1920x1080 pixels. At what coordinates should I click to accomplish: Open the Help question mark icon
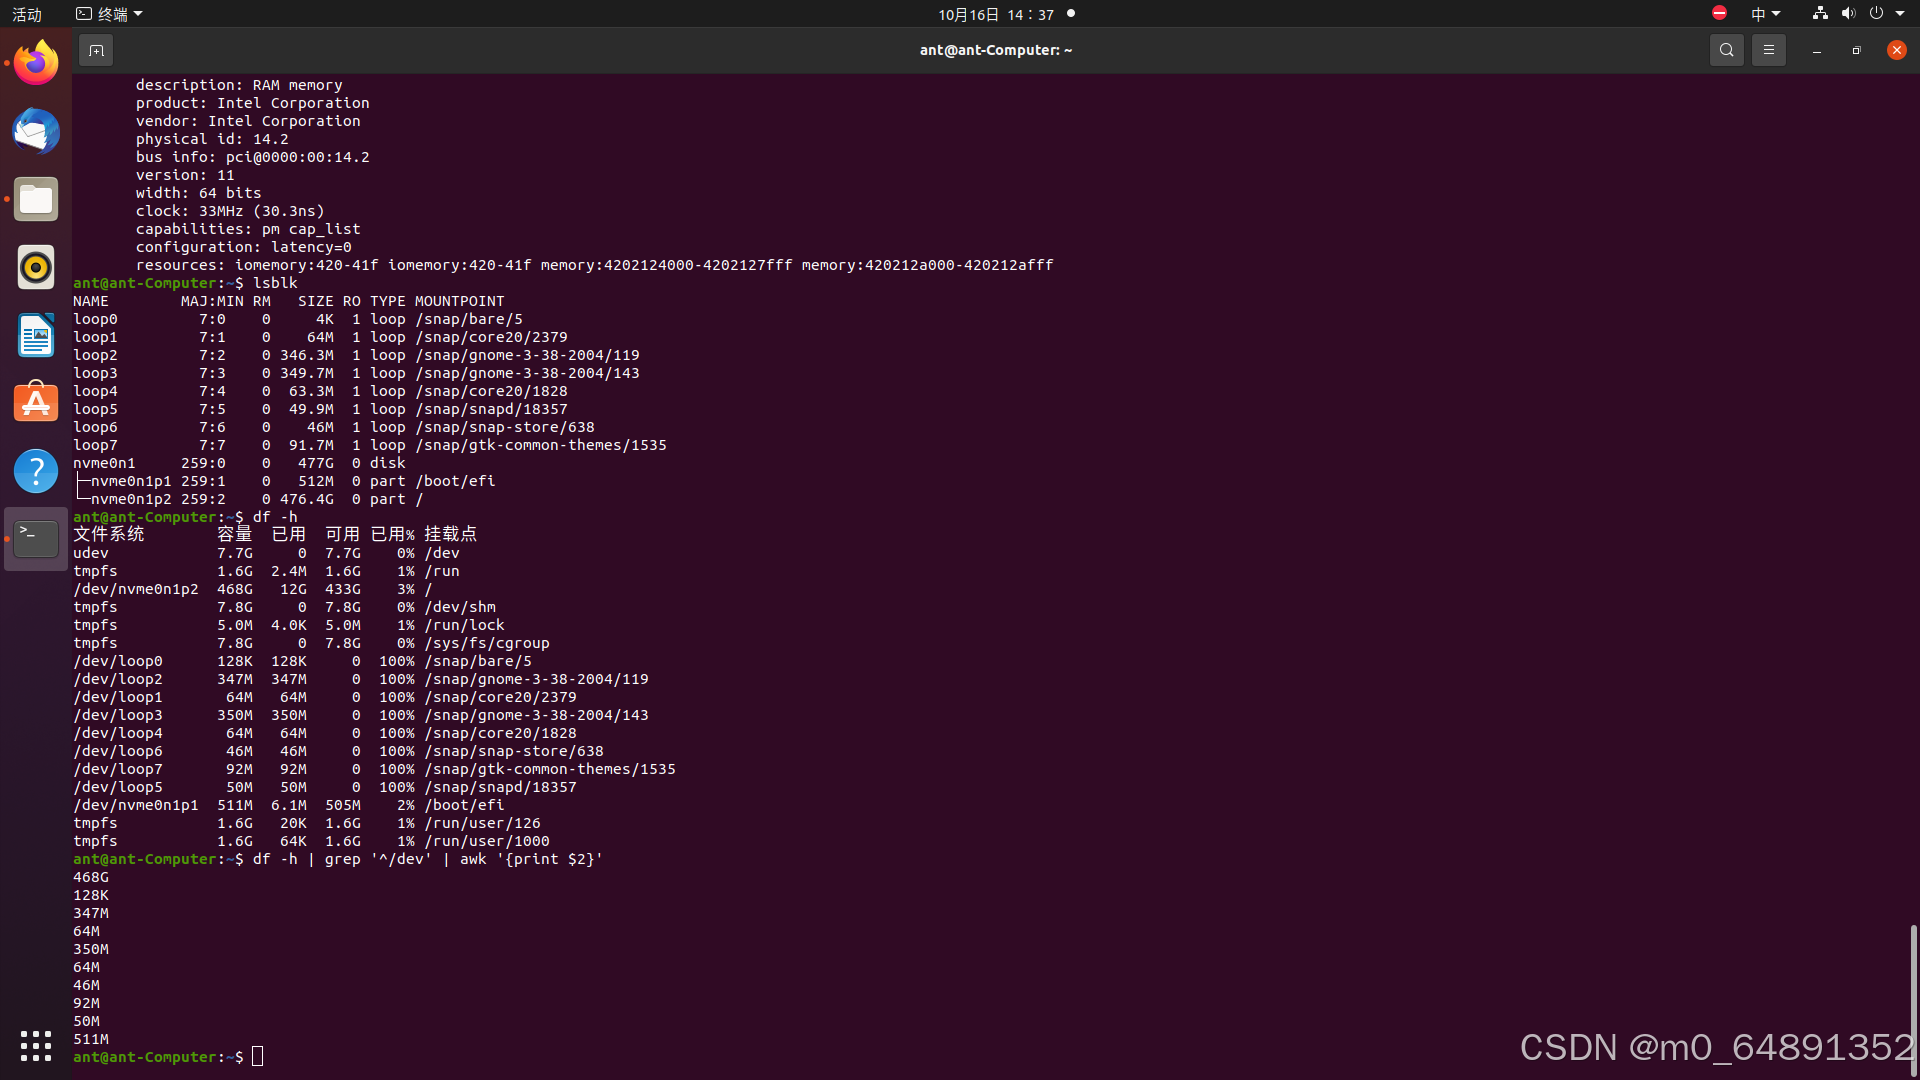pos(36,471)
